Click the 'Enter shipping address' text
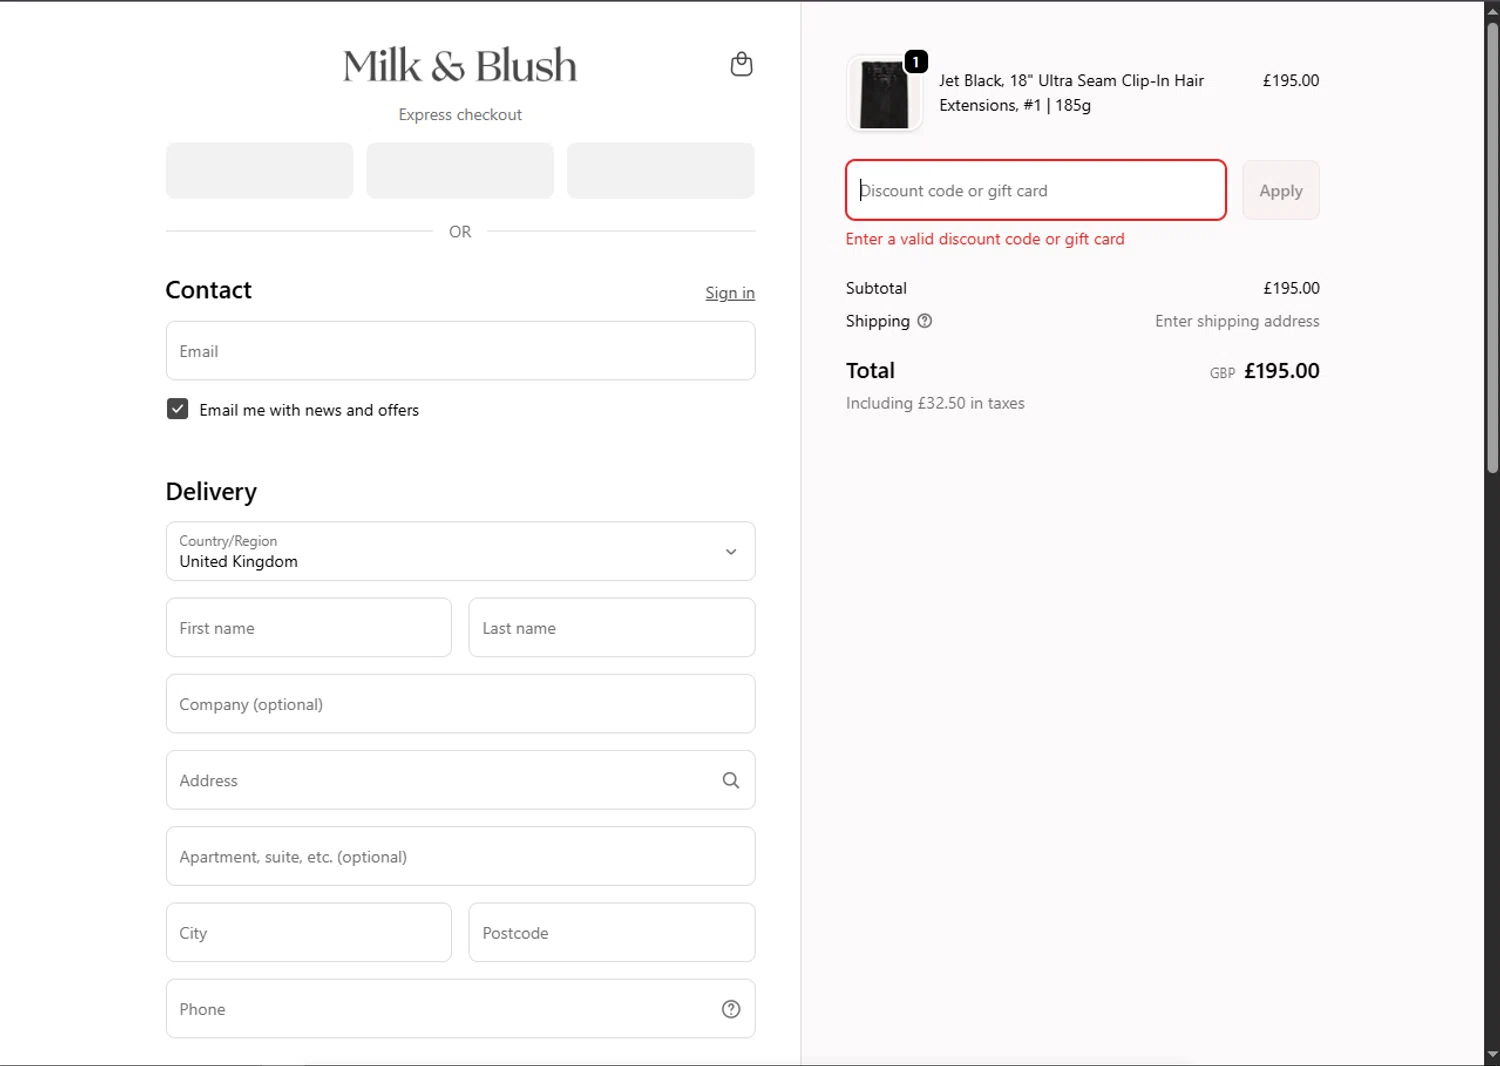The image size is (1500, 1066). click(1237, 321)
